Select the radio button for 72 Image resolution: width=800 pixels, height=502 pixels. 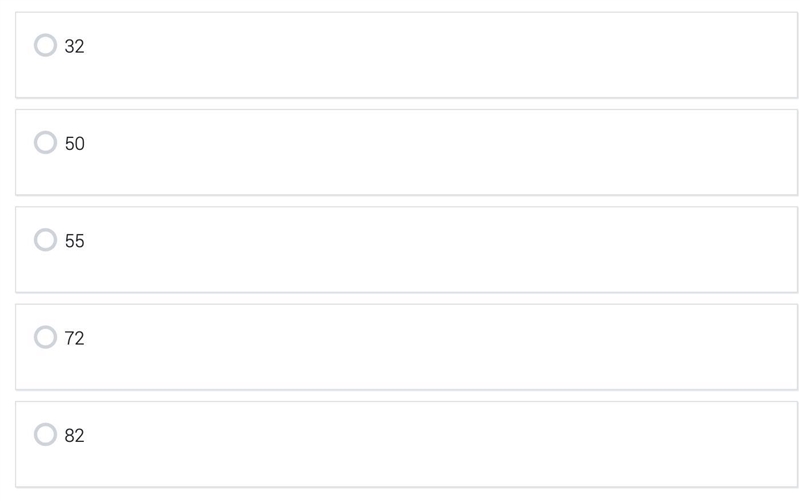tap(45, 337)
